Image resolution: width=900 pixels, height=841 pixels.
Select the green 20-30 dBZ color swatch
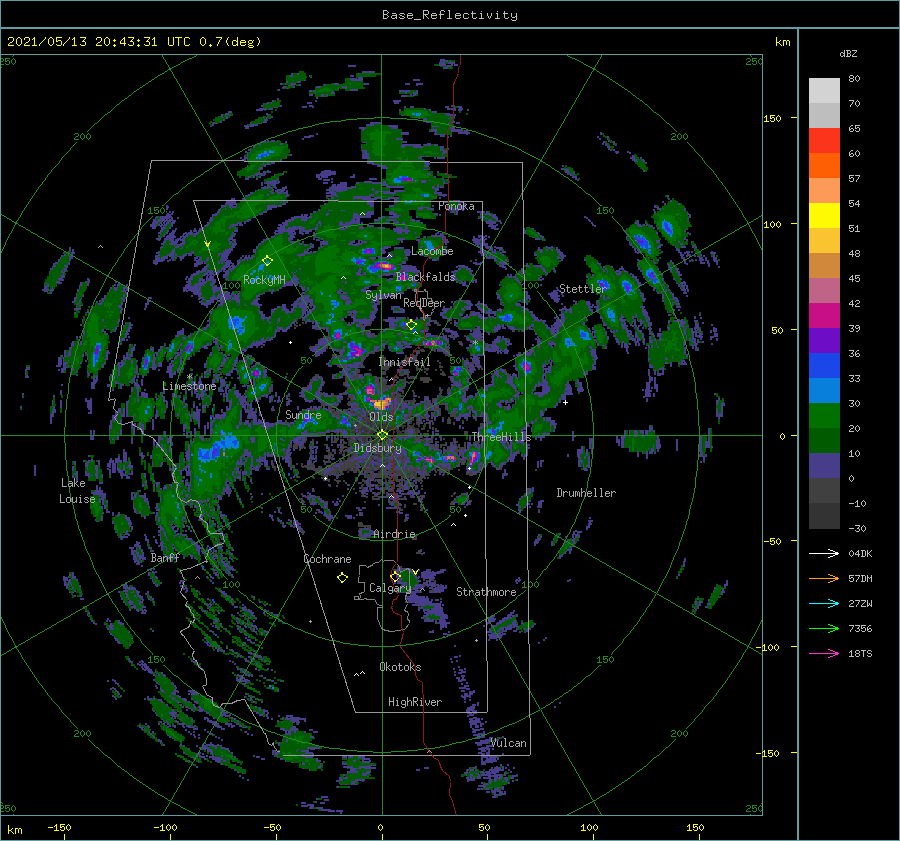click(824, 416)
